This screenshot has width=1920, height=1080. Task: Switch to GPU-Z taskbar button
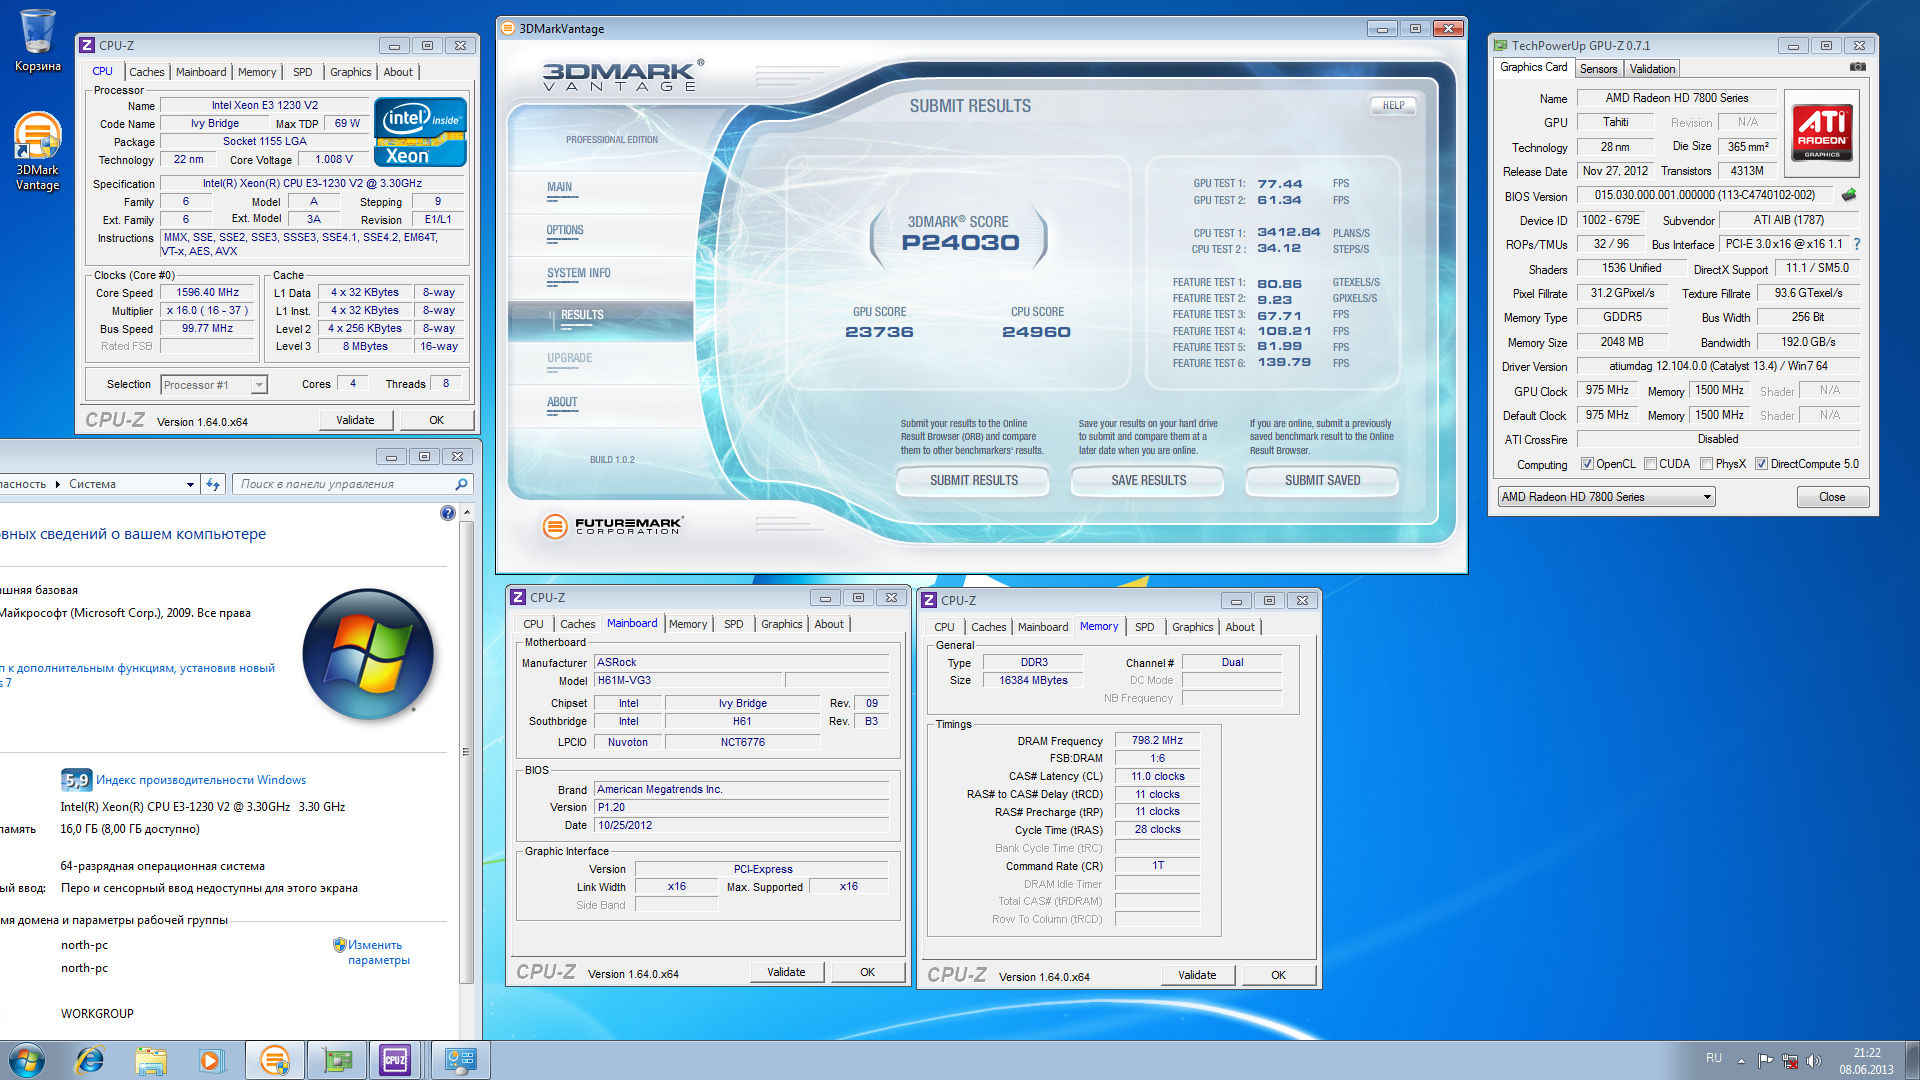(337, 1060)
